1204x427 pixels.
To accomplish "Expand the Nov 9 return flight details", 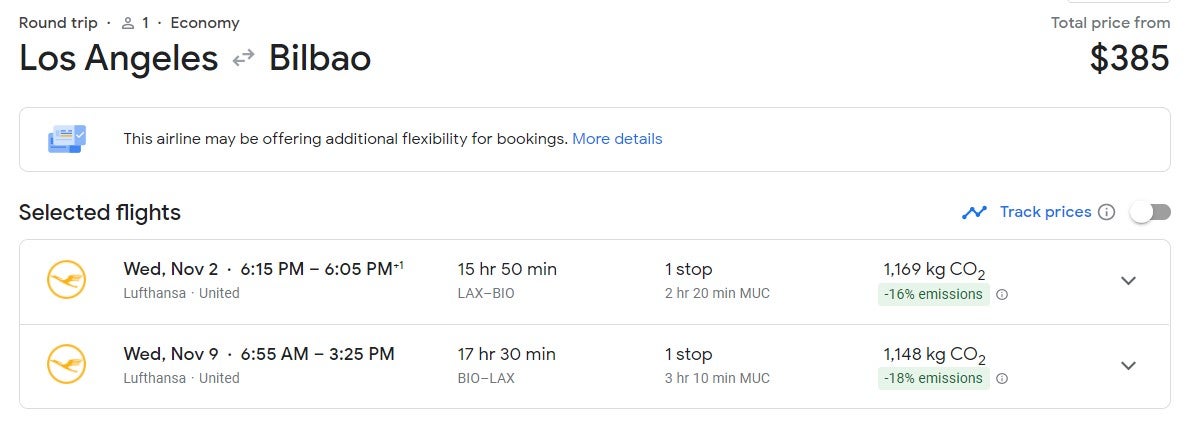I will 1128,366.
